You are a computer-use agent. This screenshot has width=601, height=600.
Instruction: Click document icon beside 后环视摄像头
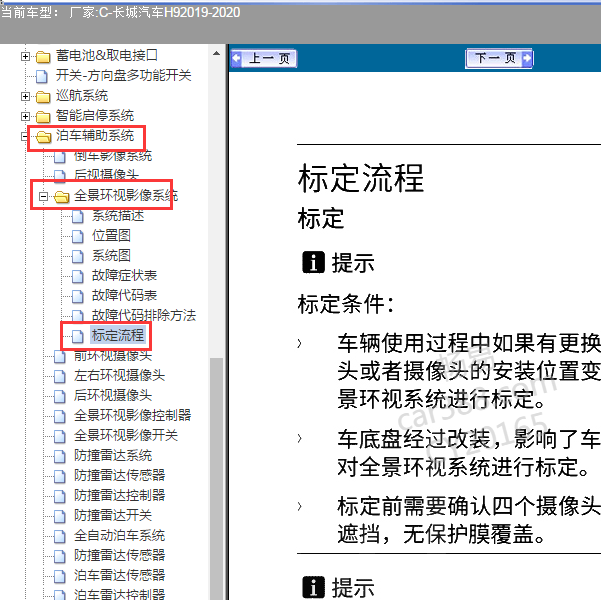click(x=60, y=396)
